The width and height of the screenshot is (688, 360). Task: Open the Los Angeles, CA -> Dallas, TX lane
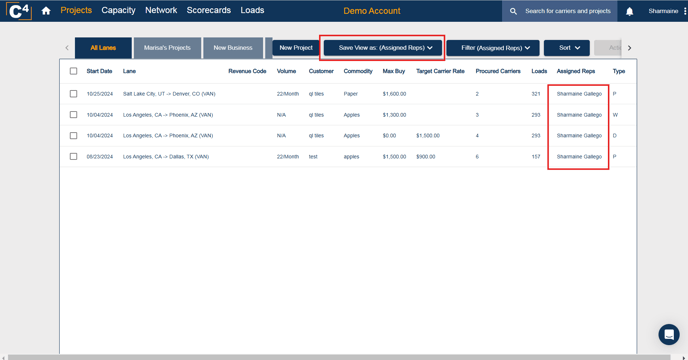click(166, 157)
